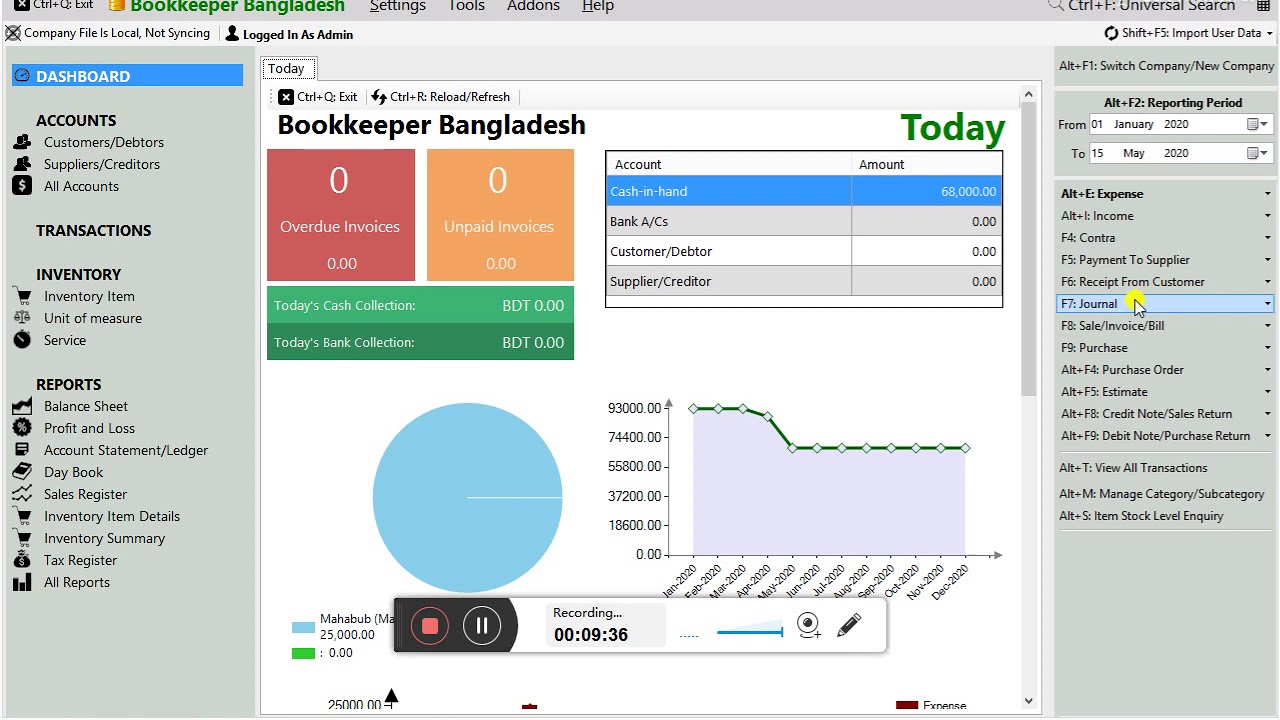Click the Universal Search field
1280x720 pixels.
(1151, 6)
